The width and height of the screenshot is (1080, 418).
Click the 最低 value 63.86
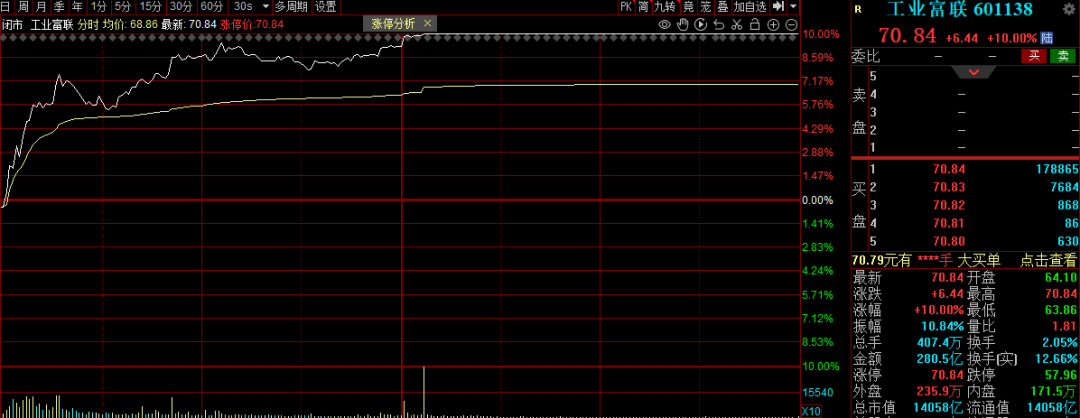1059,310
